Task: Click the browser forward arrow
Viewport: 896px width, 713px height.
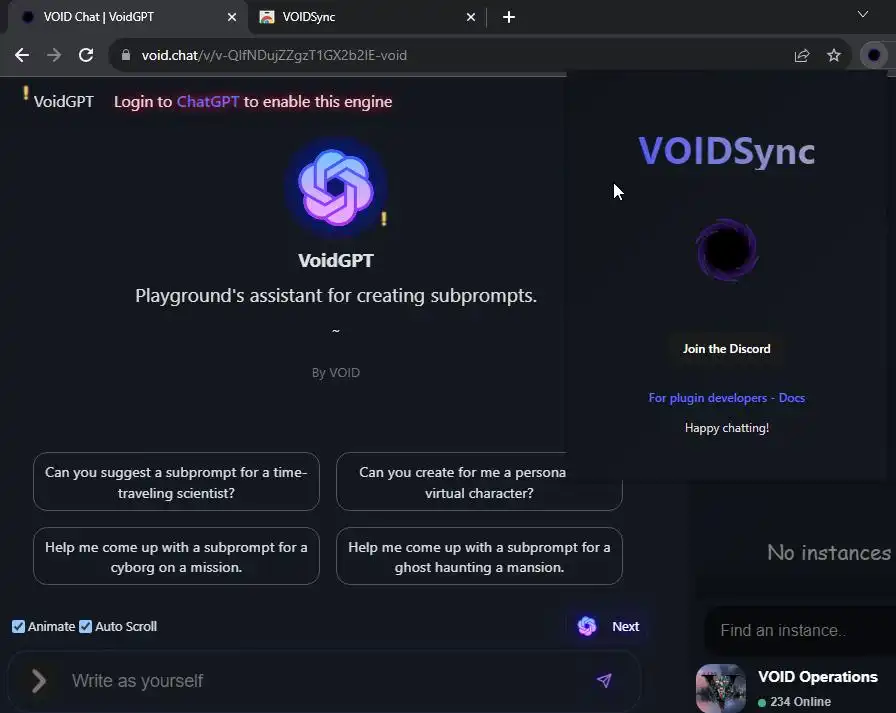Action: coord(54,55)
